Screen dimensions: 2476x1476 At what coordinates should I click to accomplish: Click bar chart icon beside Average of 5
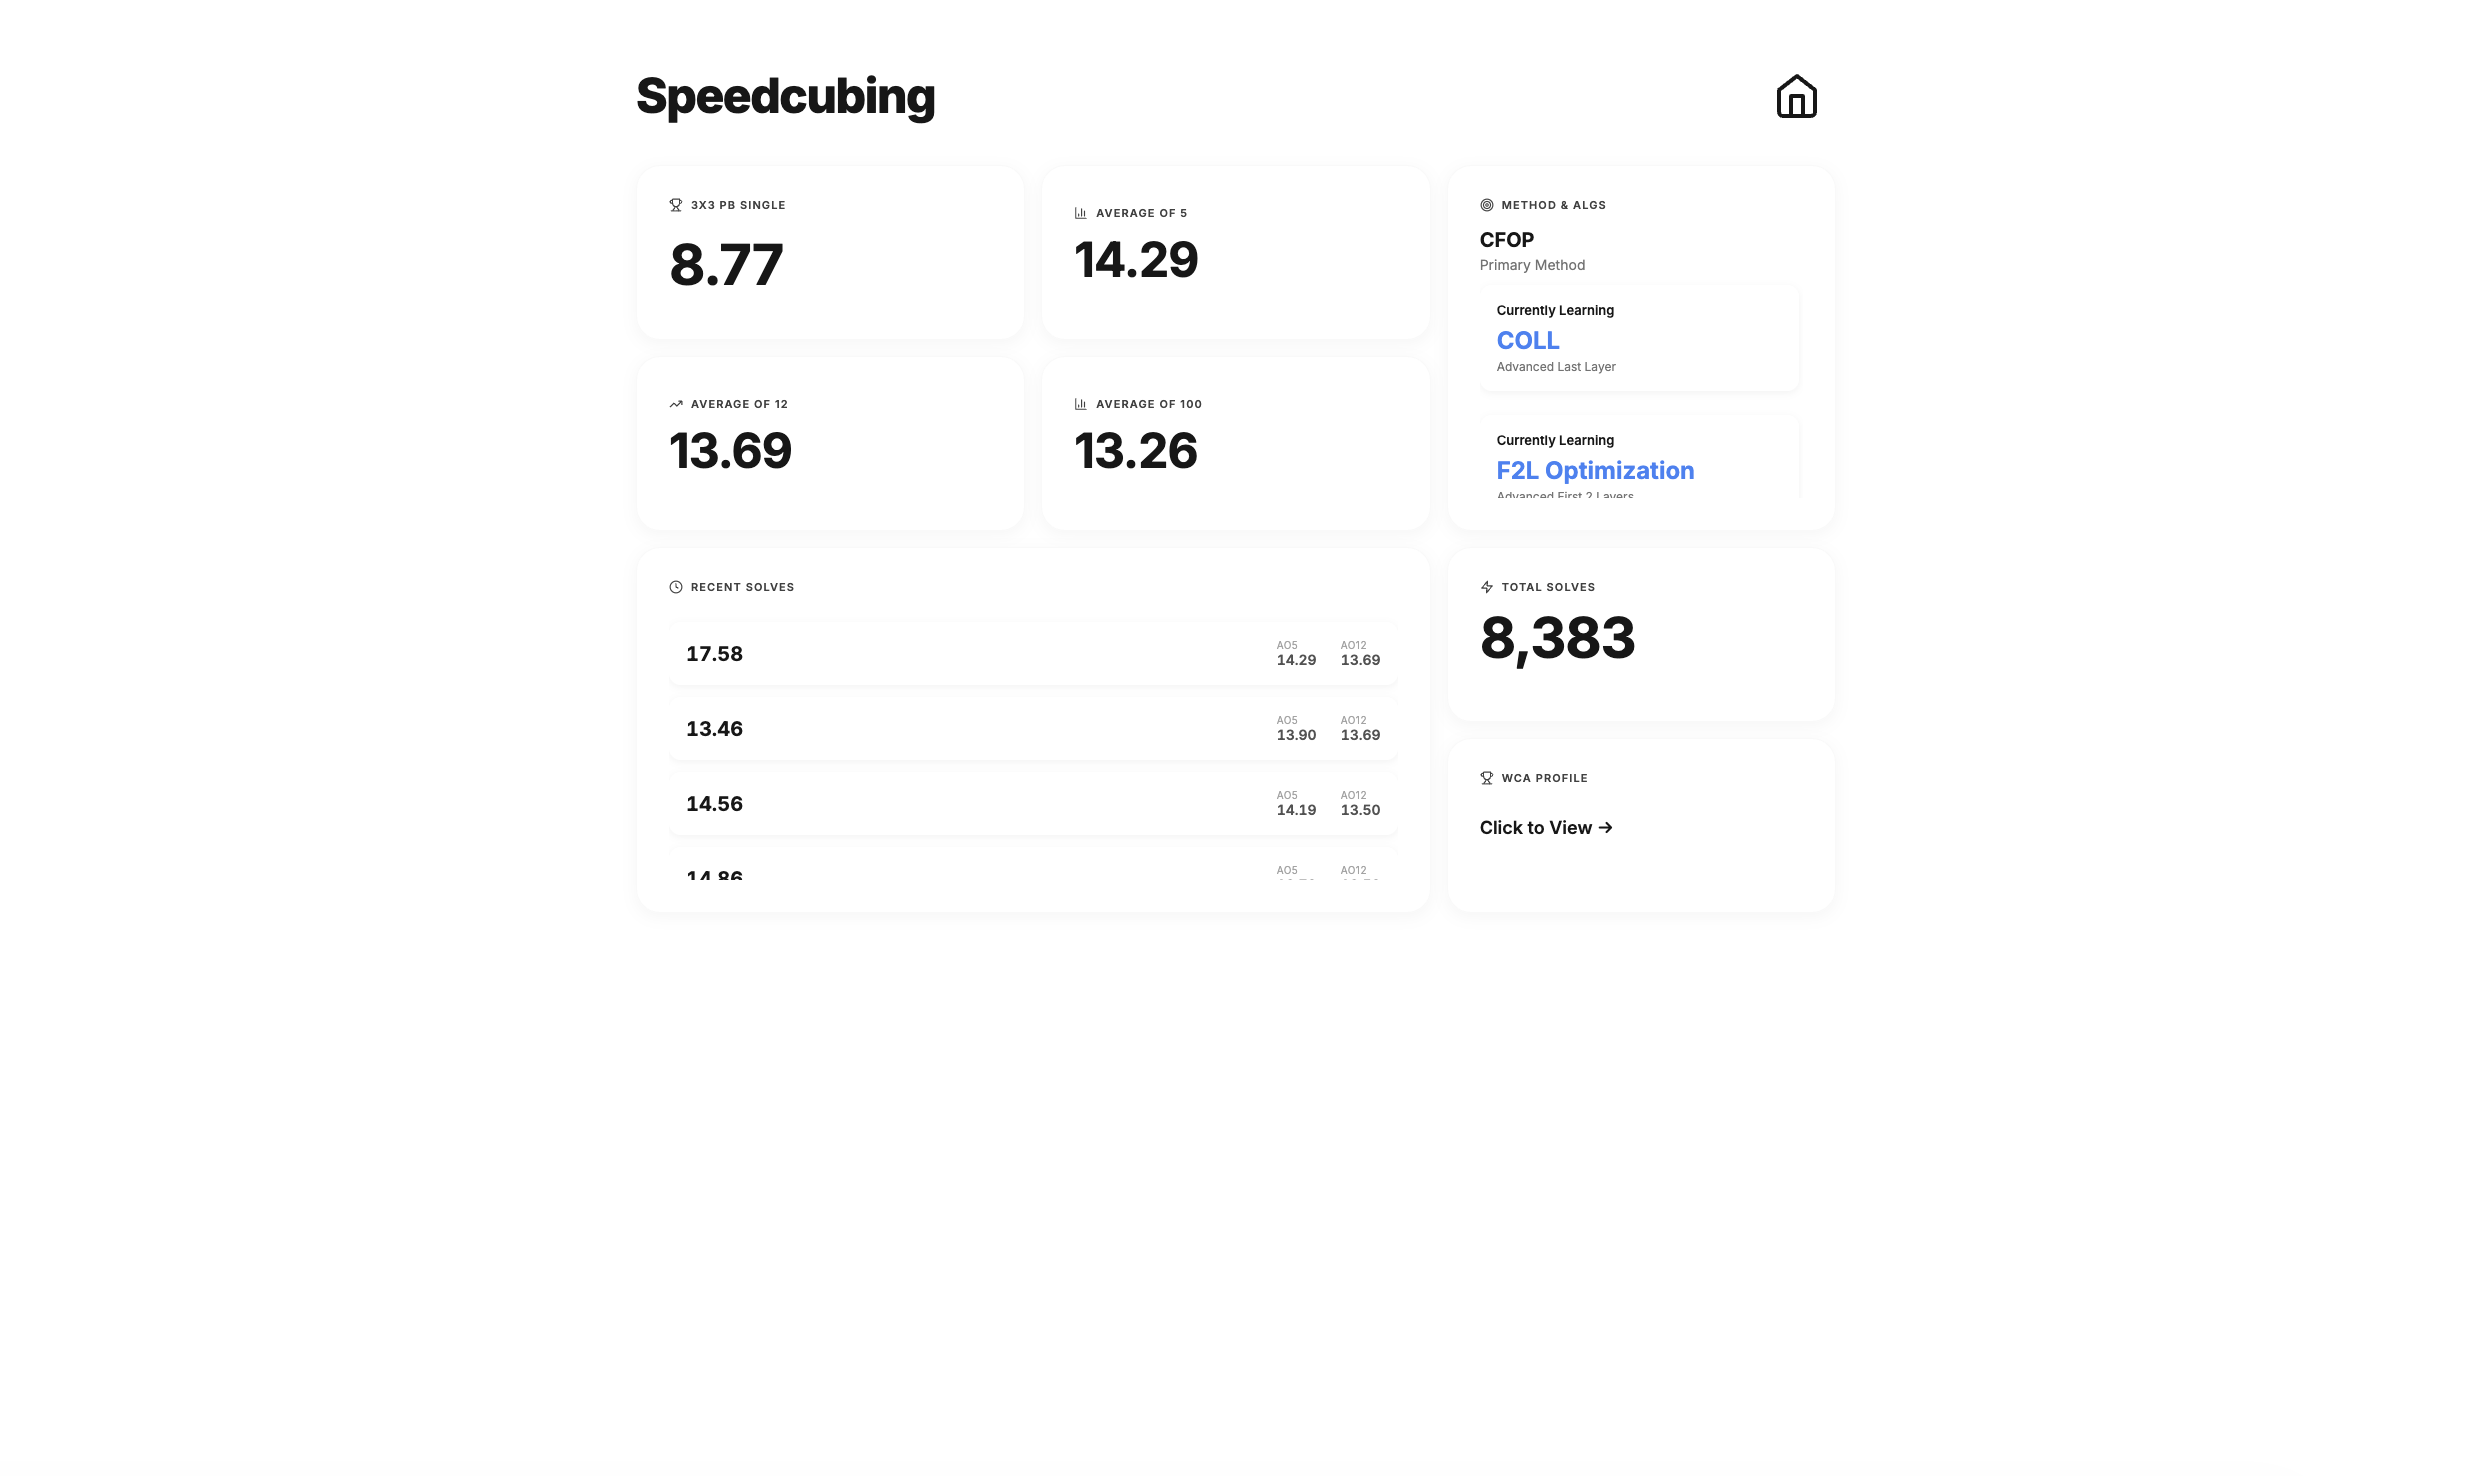pos(1080,213)
